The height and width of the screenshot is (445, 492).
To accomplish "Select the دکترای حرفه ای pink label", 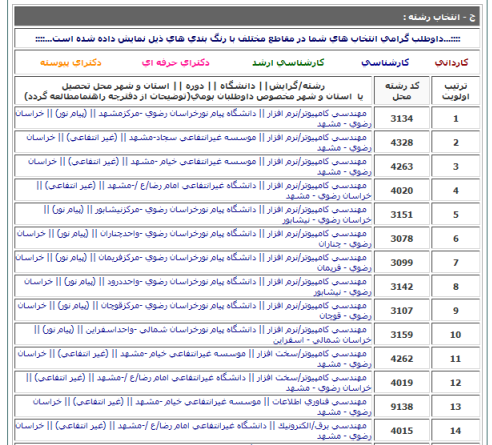I will [176, 63].
